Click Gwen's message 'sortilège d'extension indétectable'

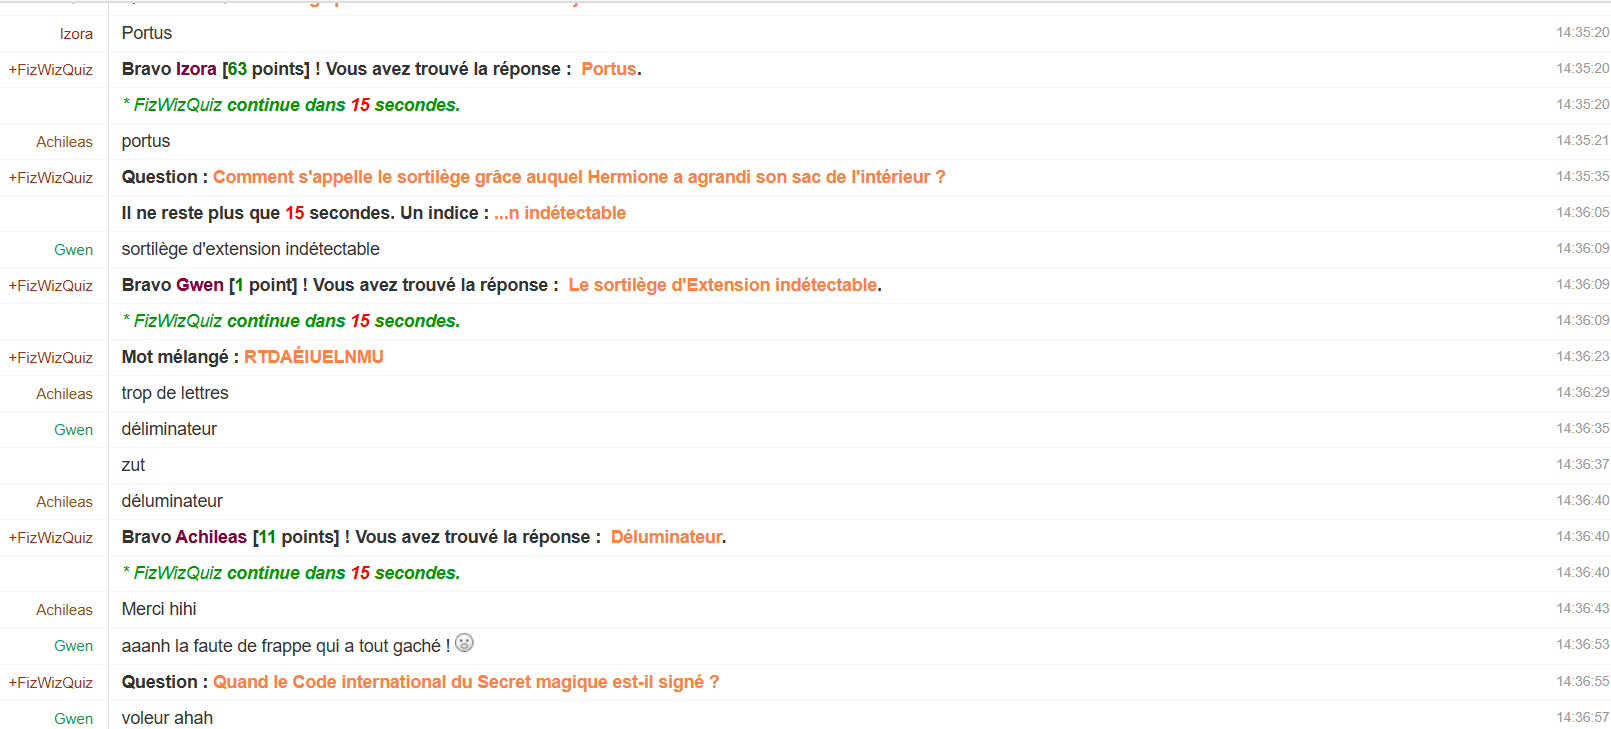click(x=251, y=249)
